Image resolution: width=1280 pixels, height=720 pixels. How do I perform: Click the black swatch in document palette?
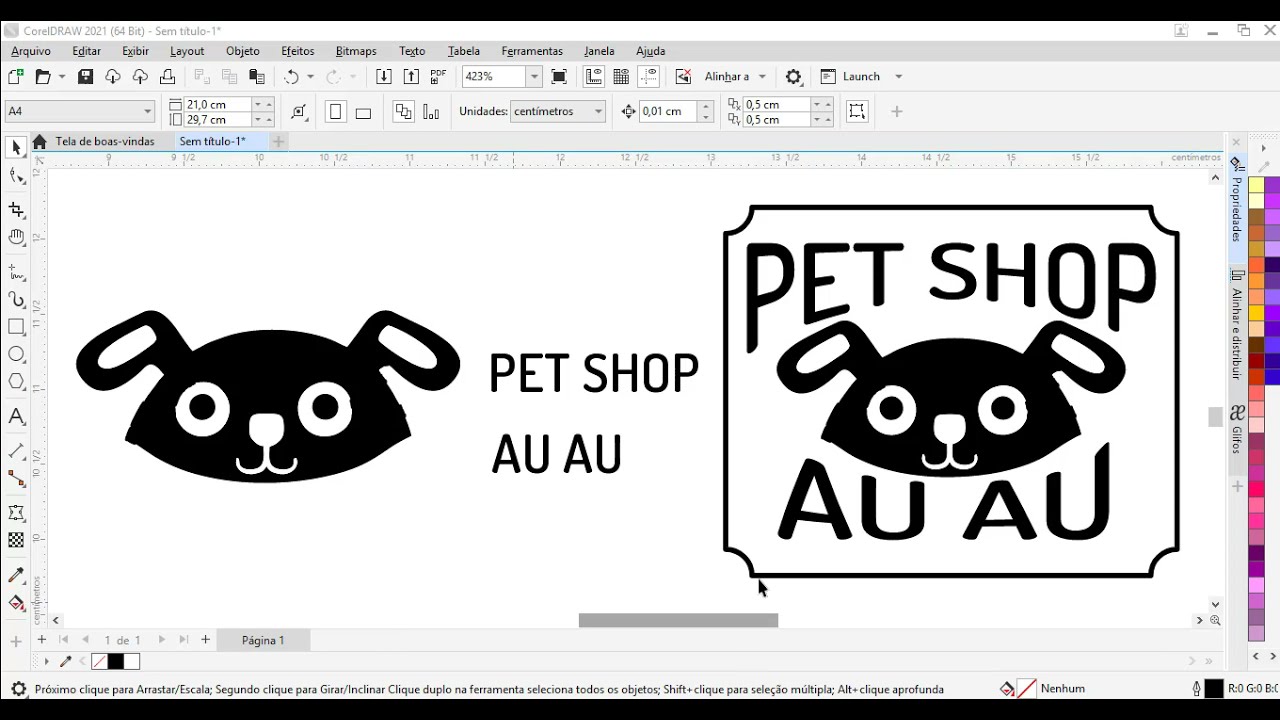[x=115, y=661]
